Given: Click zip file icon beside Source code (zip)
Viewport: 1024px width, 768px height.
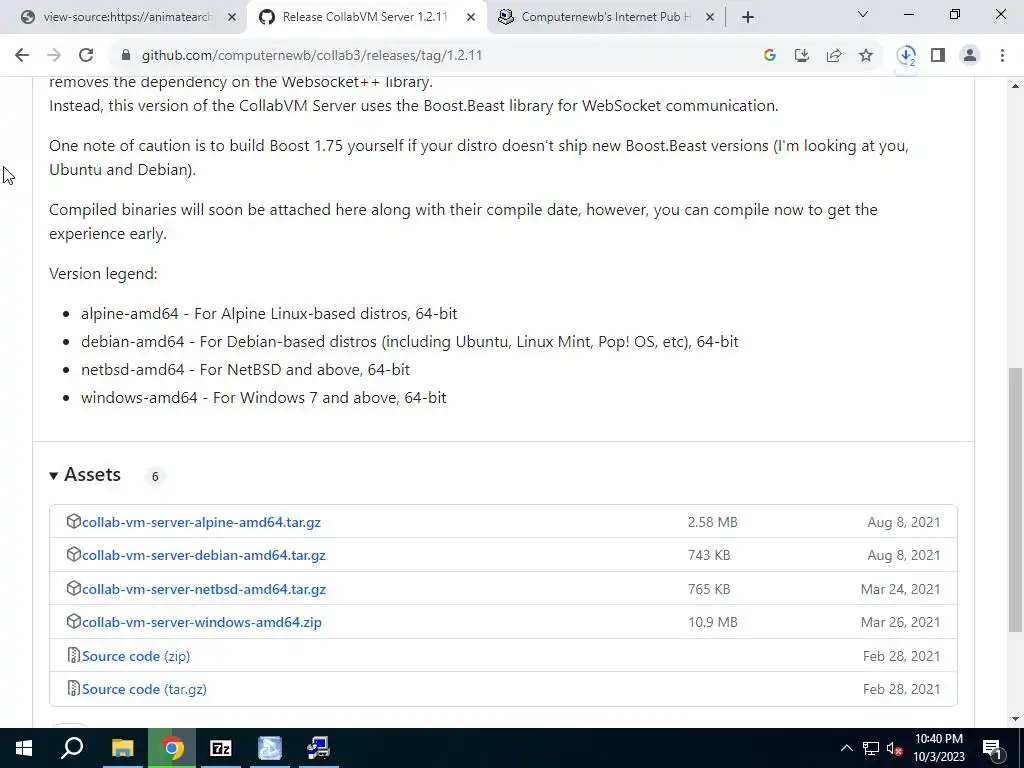Looking at the screenshot, I should [x=74, y=655].
